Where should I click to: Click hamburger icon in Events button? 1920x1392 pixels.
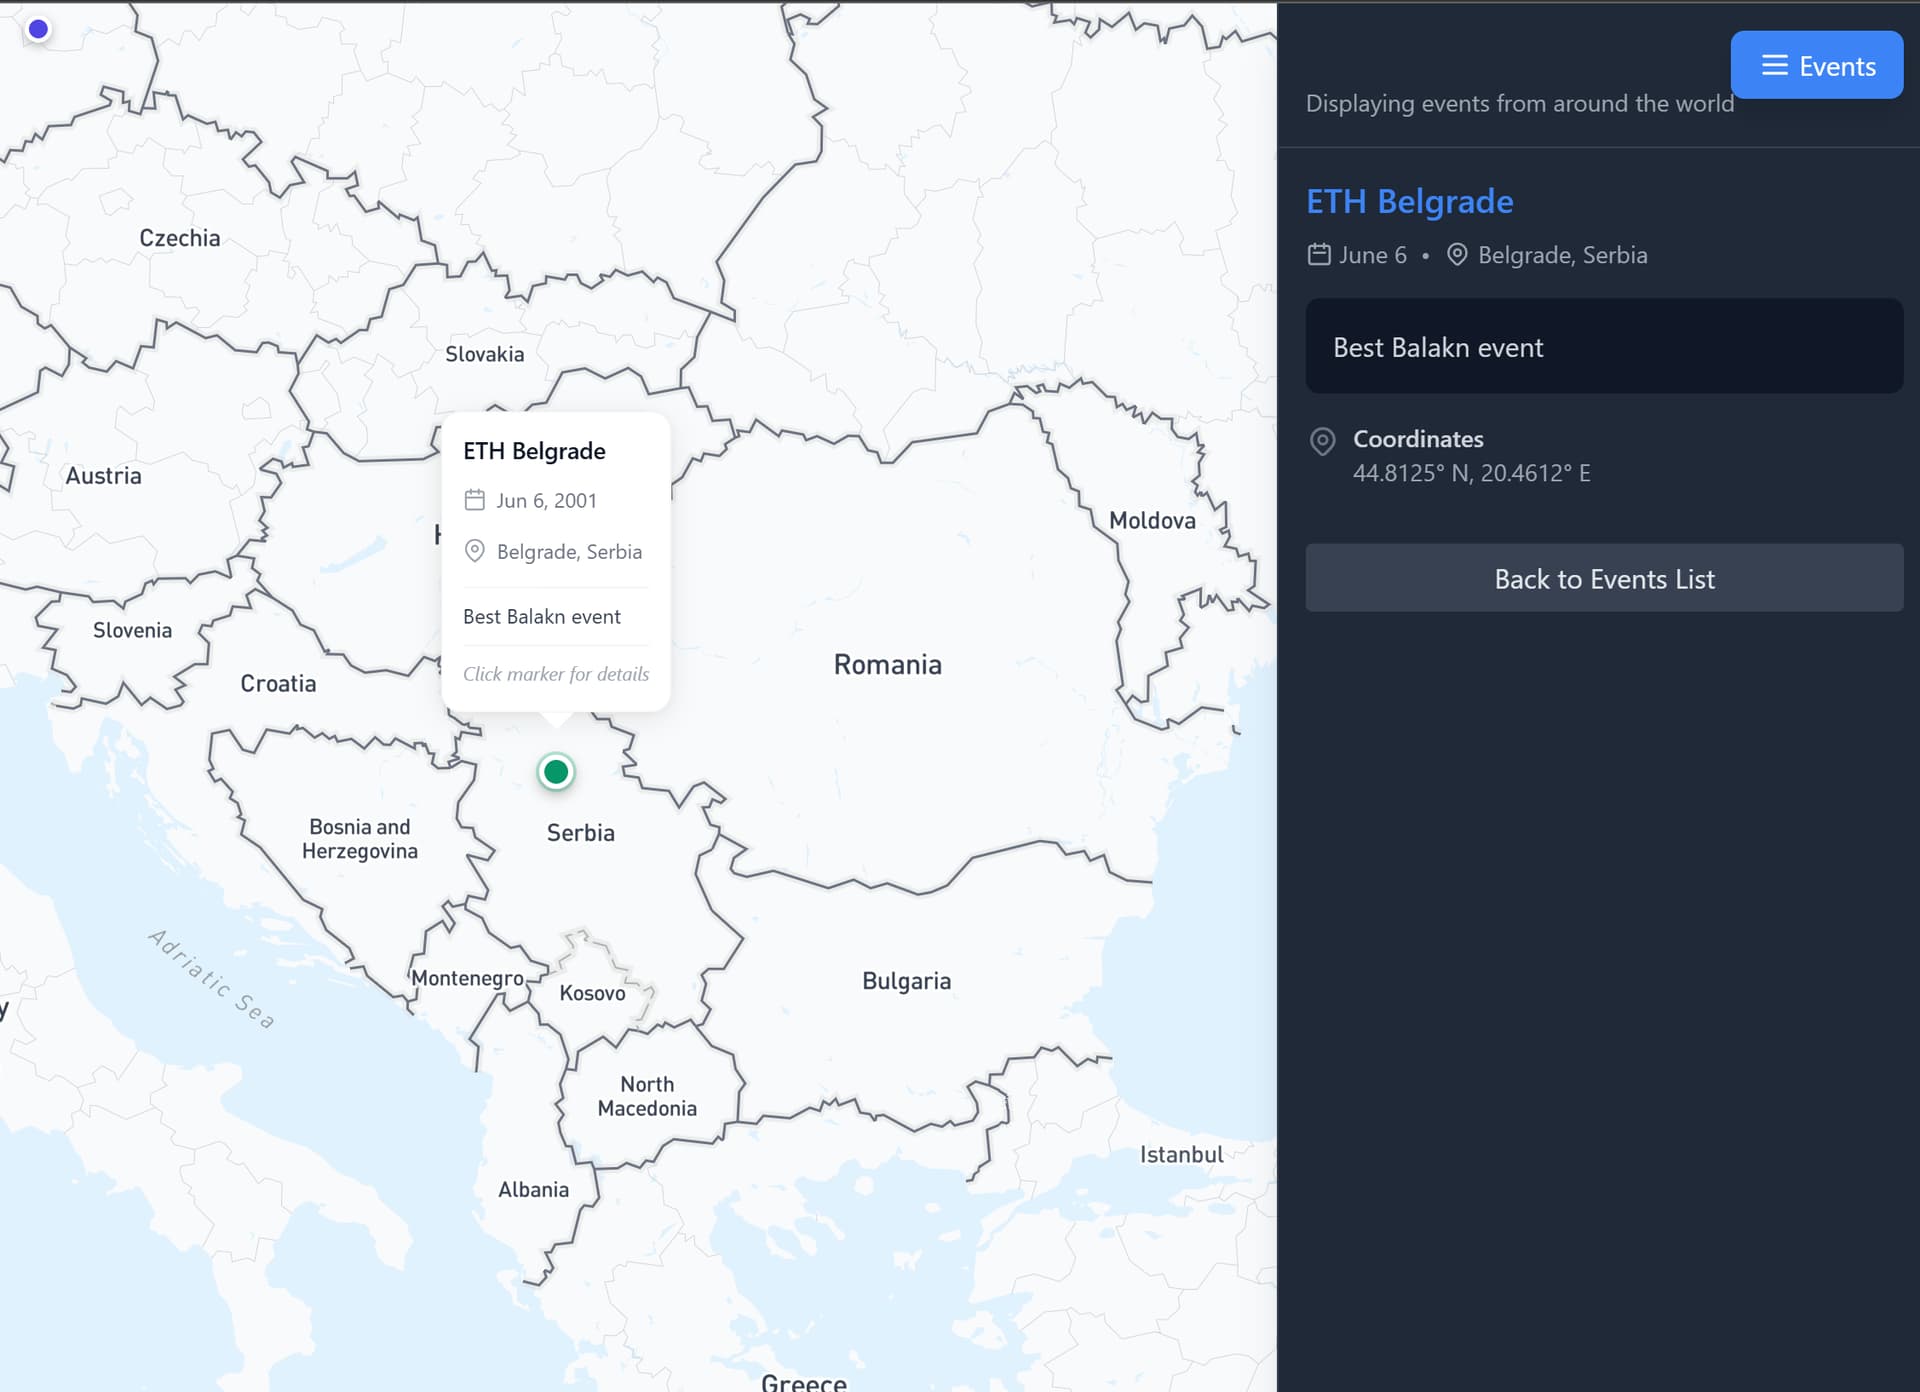[x=1775, y=65]
